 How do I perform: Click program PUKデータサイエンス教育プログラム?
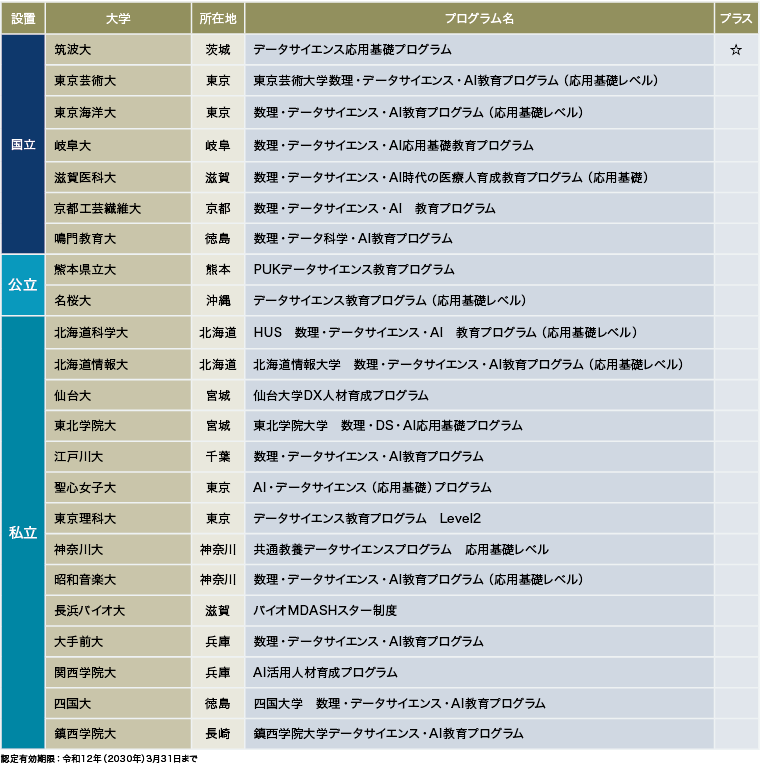click(354, 270)
